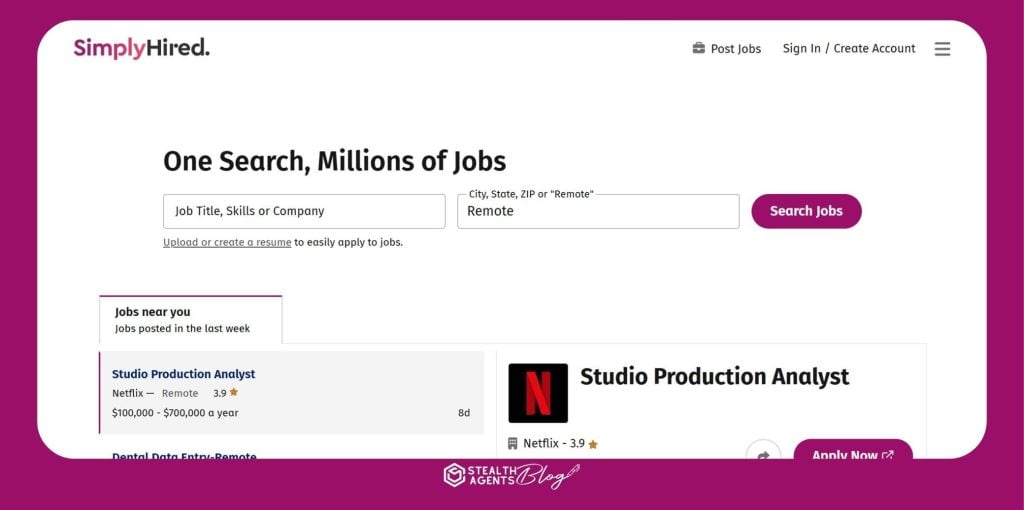Click the briefcase icon beside Post Jobs
This screenshot has height=510, width=1024.
[x=699, y=48]
